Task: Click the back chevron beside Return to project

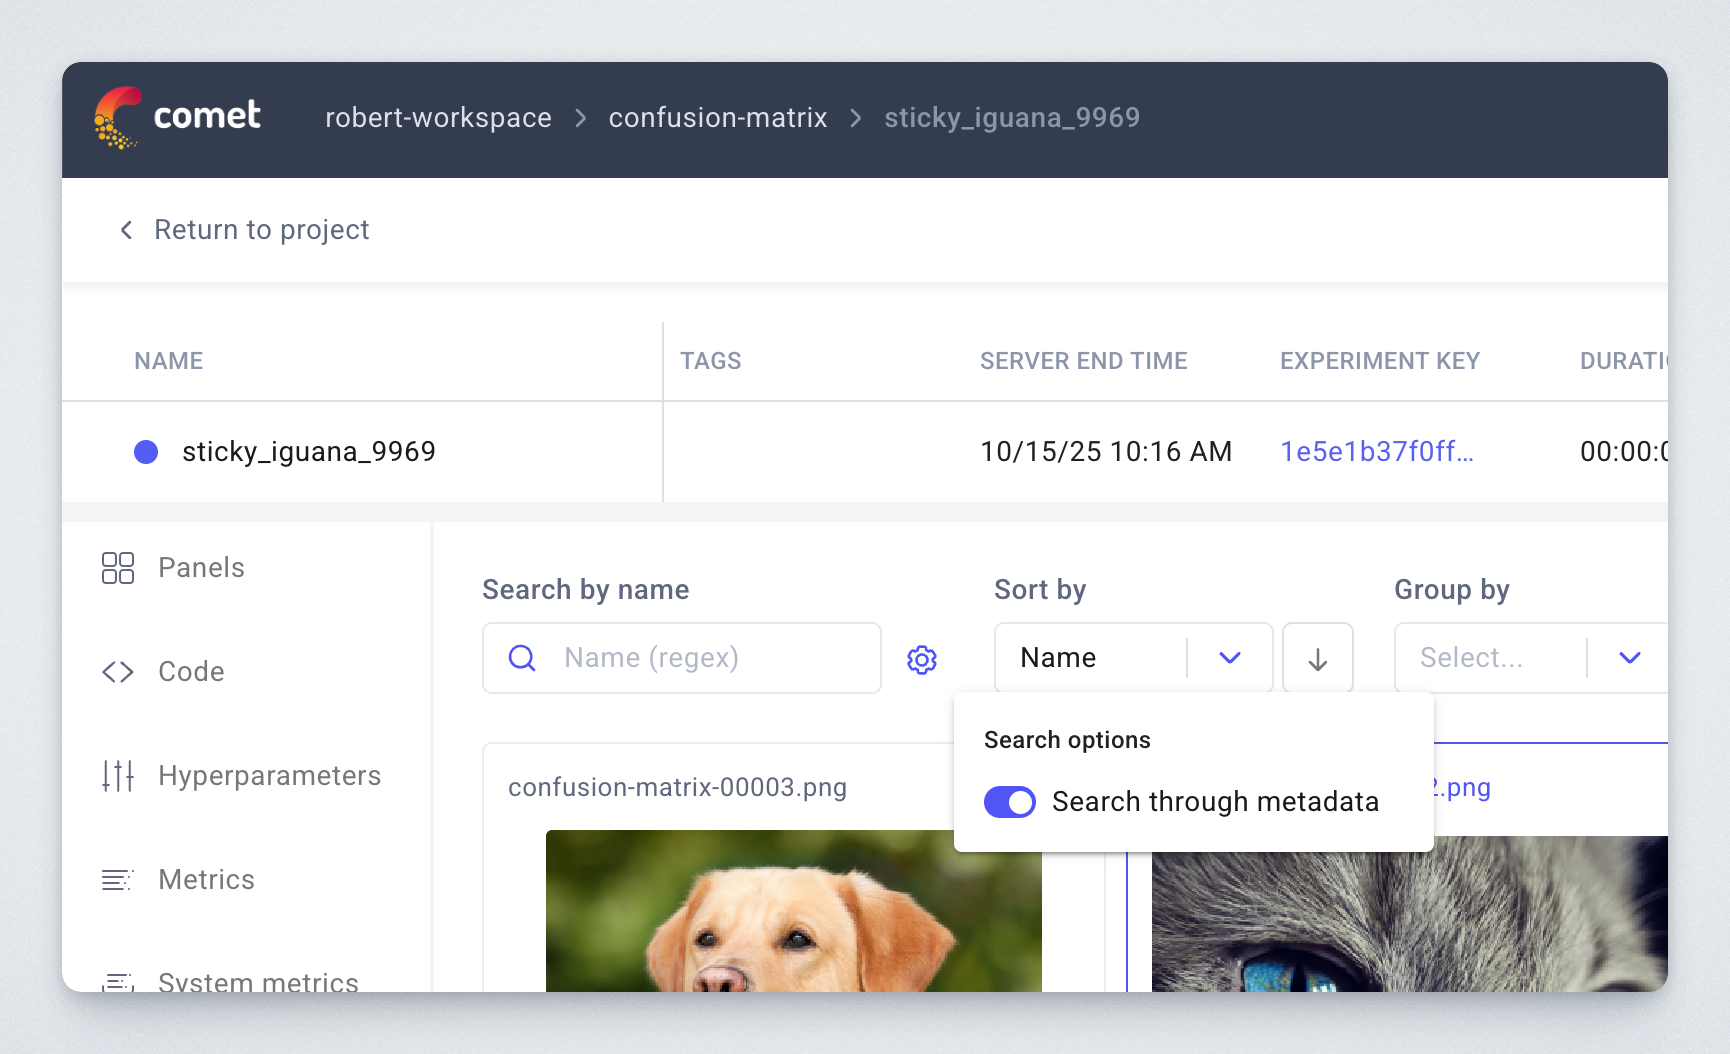Action: (x=126, y=230)
